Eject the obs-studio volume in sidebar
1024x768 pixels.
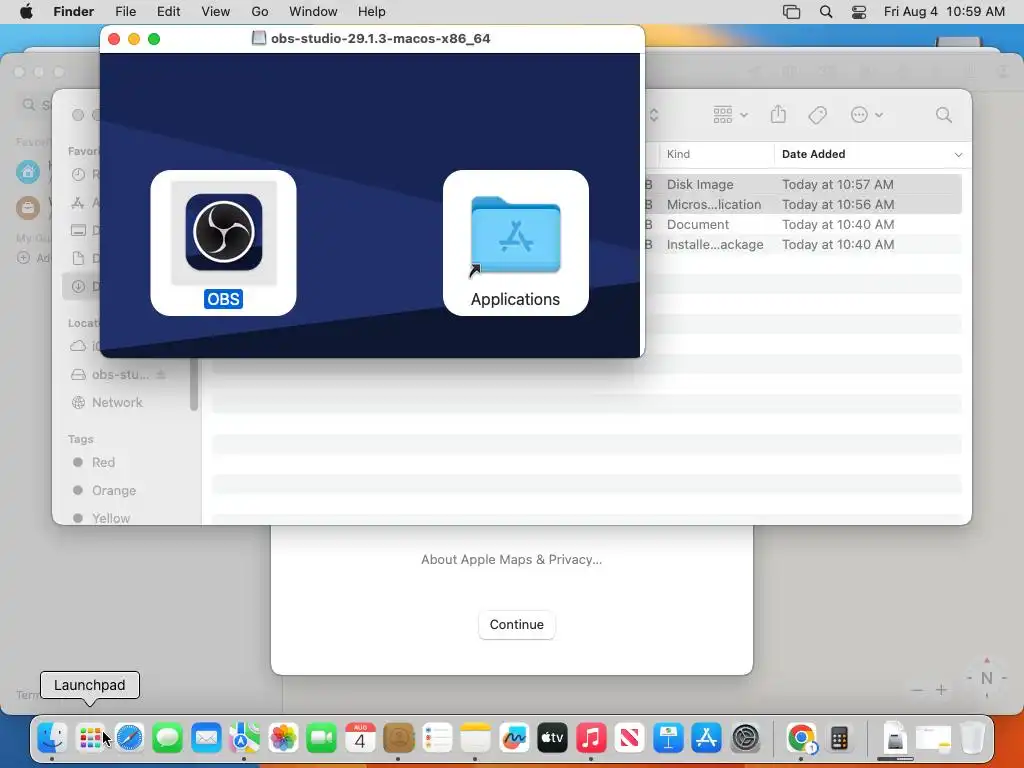161,374
